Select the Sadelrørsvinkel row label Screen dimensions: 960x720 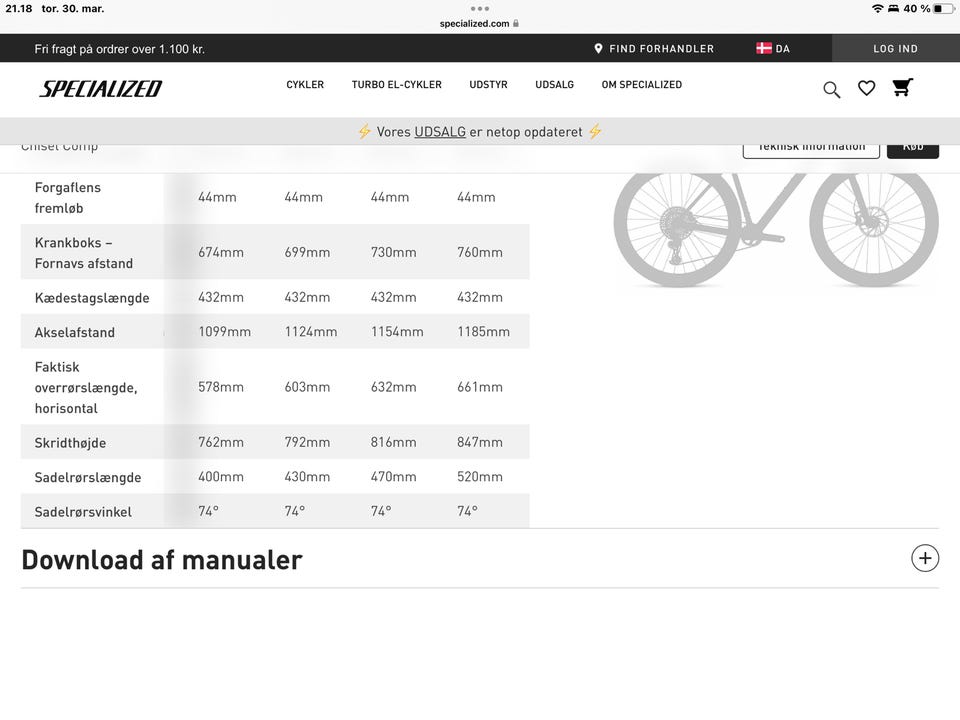pyautogui.click(x=83, y=512)
